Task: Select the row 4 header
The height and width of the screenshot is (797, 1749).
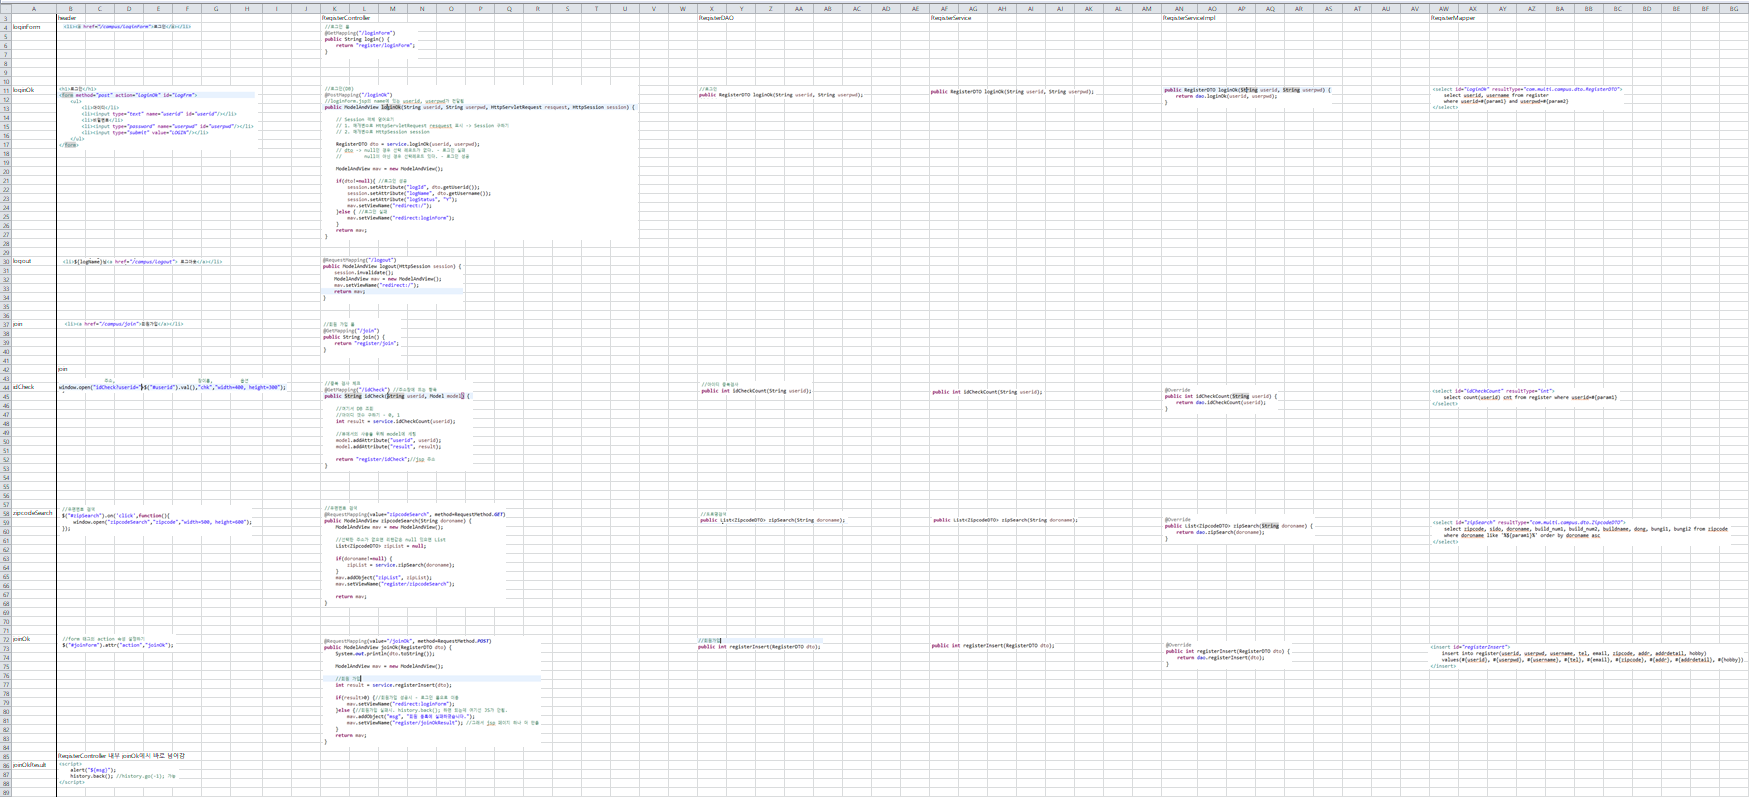Action: (6, 27)
